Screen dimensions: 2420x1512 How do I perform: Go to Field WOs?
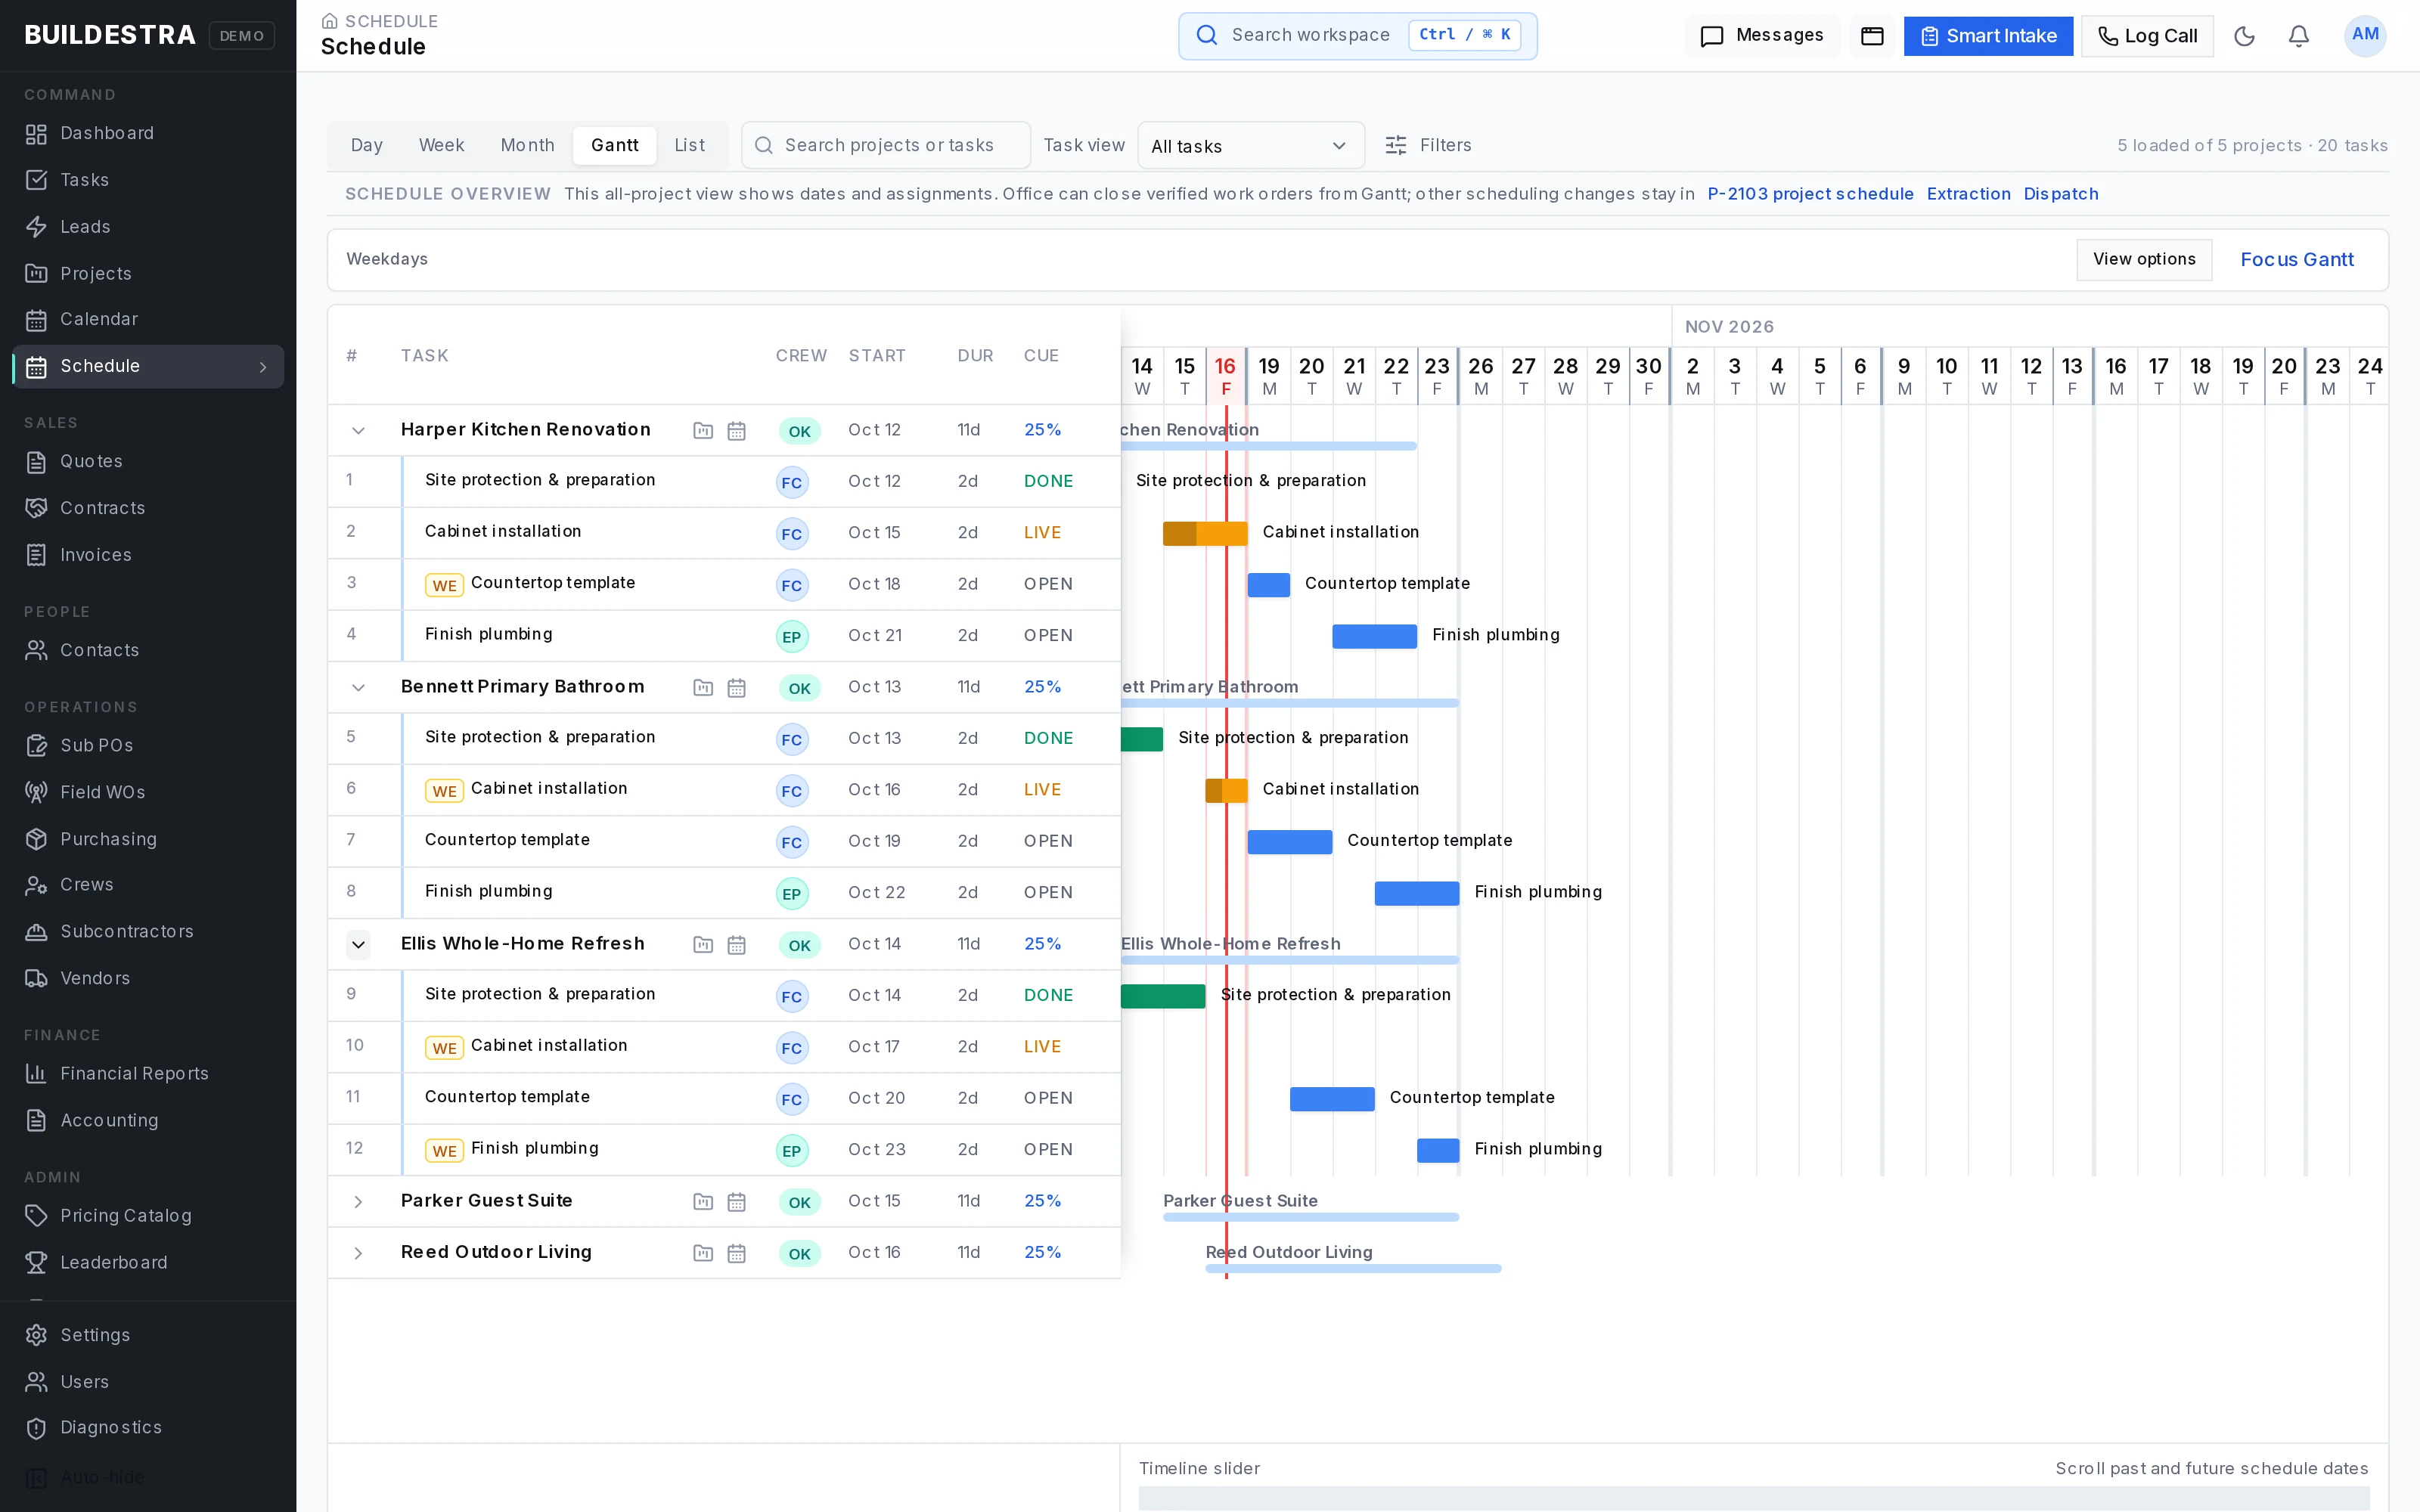148,792
